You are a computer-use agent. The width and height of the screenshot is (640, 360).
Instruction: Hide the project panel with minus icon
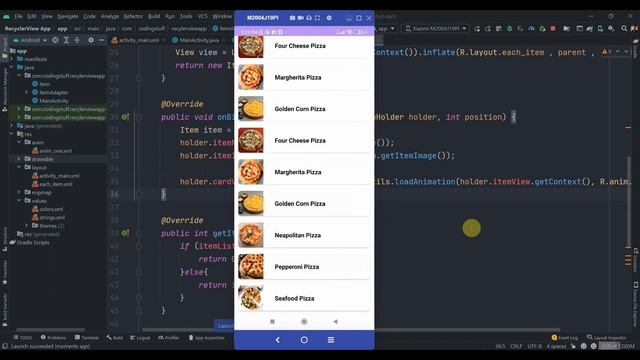pos(101,40)
